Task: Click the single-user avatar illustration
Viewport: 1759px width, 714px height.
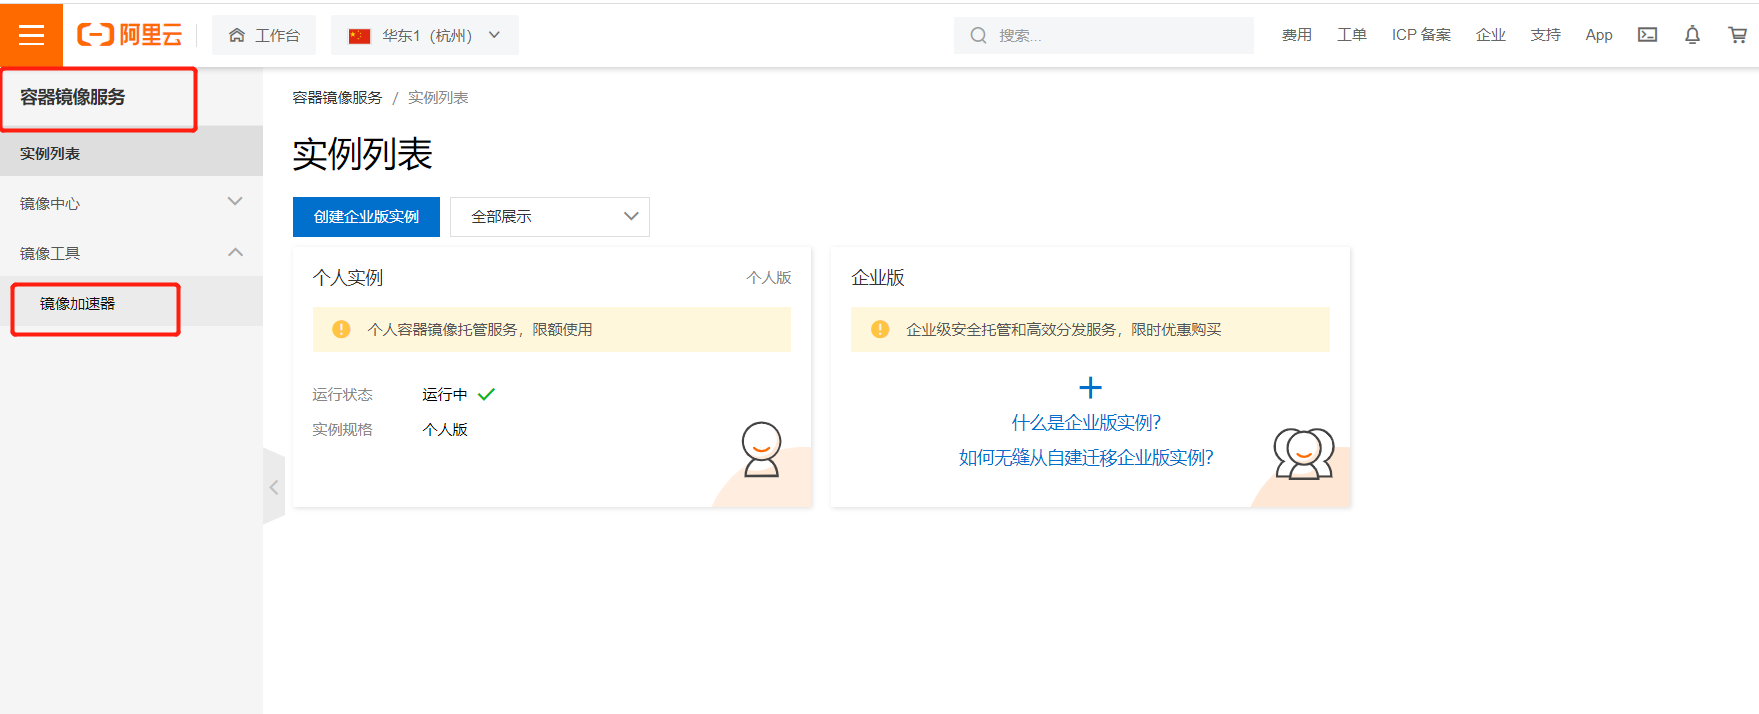Action: [761, 449]
